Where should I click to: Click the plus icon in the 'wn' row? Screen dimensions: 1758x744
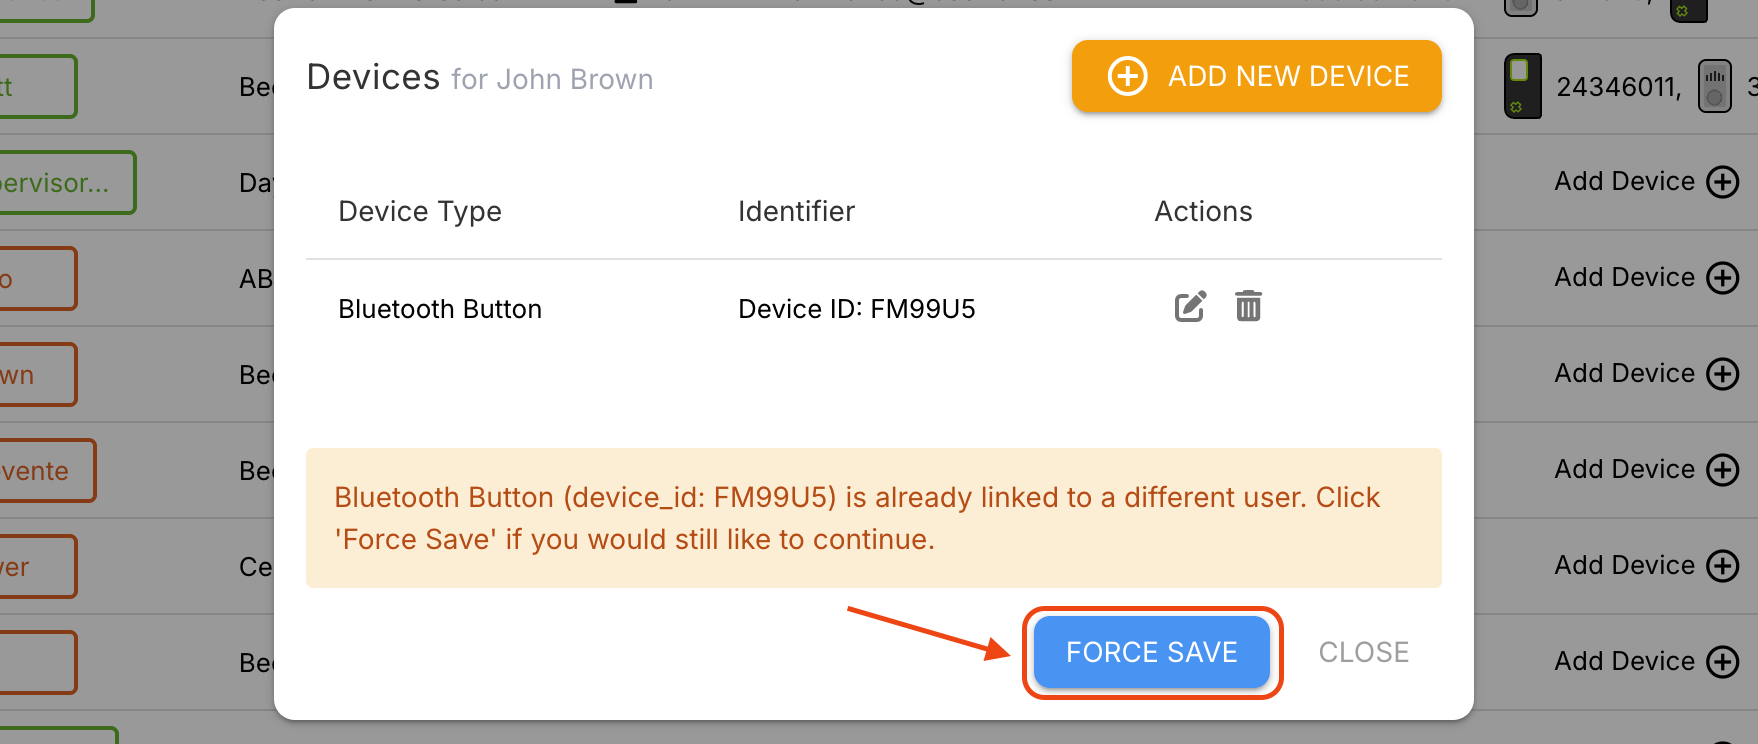[x=1723, y=374]
